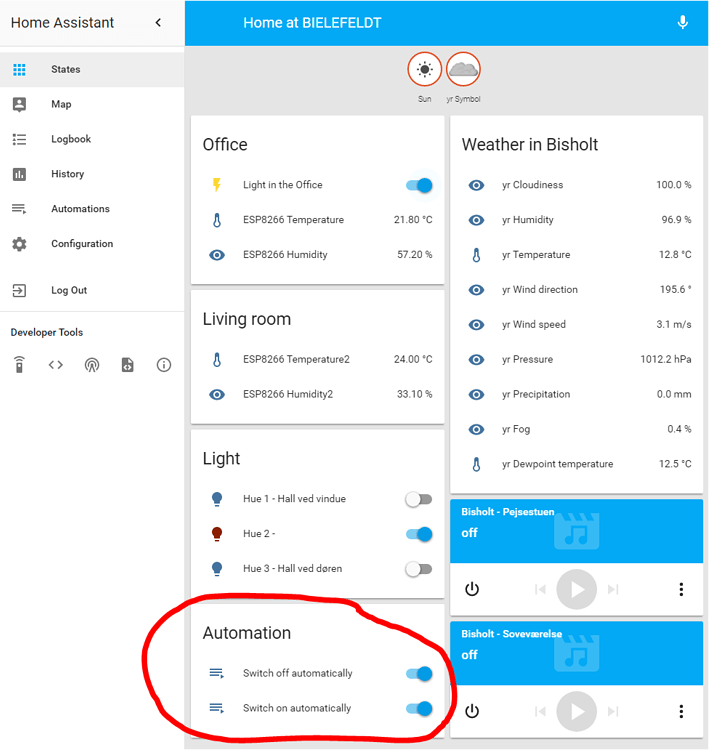709x750 pixels.
Task: Collapse the Home Assistant sidebar with chevron
Action: coord(158,22)
